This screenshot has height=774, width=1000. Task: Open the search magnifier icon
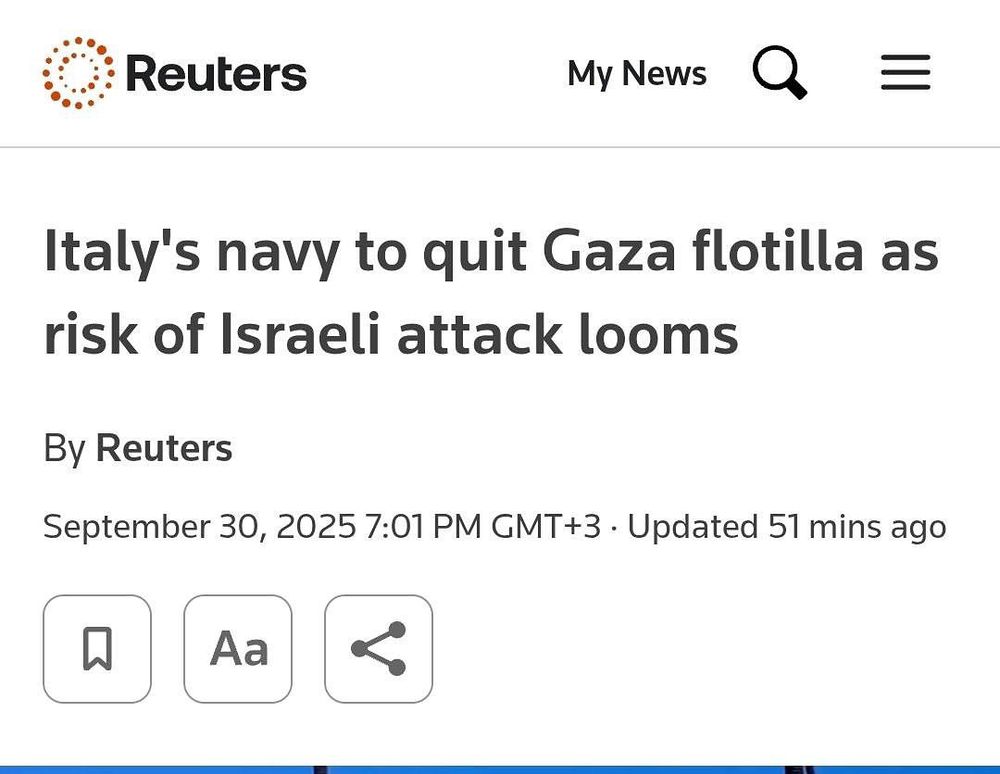pyautogui.click(x=779, y=73)
